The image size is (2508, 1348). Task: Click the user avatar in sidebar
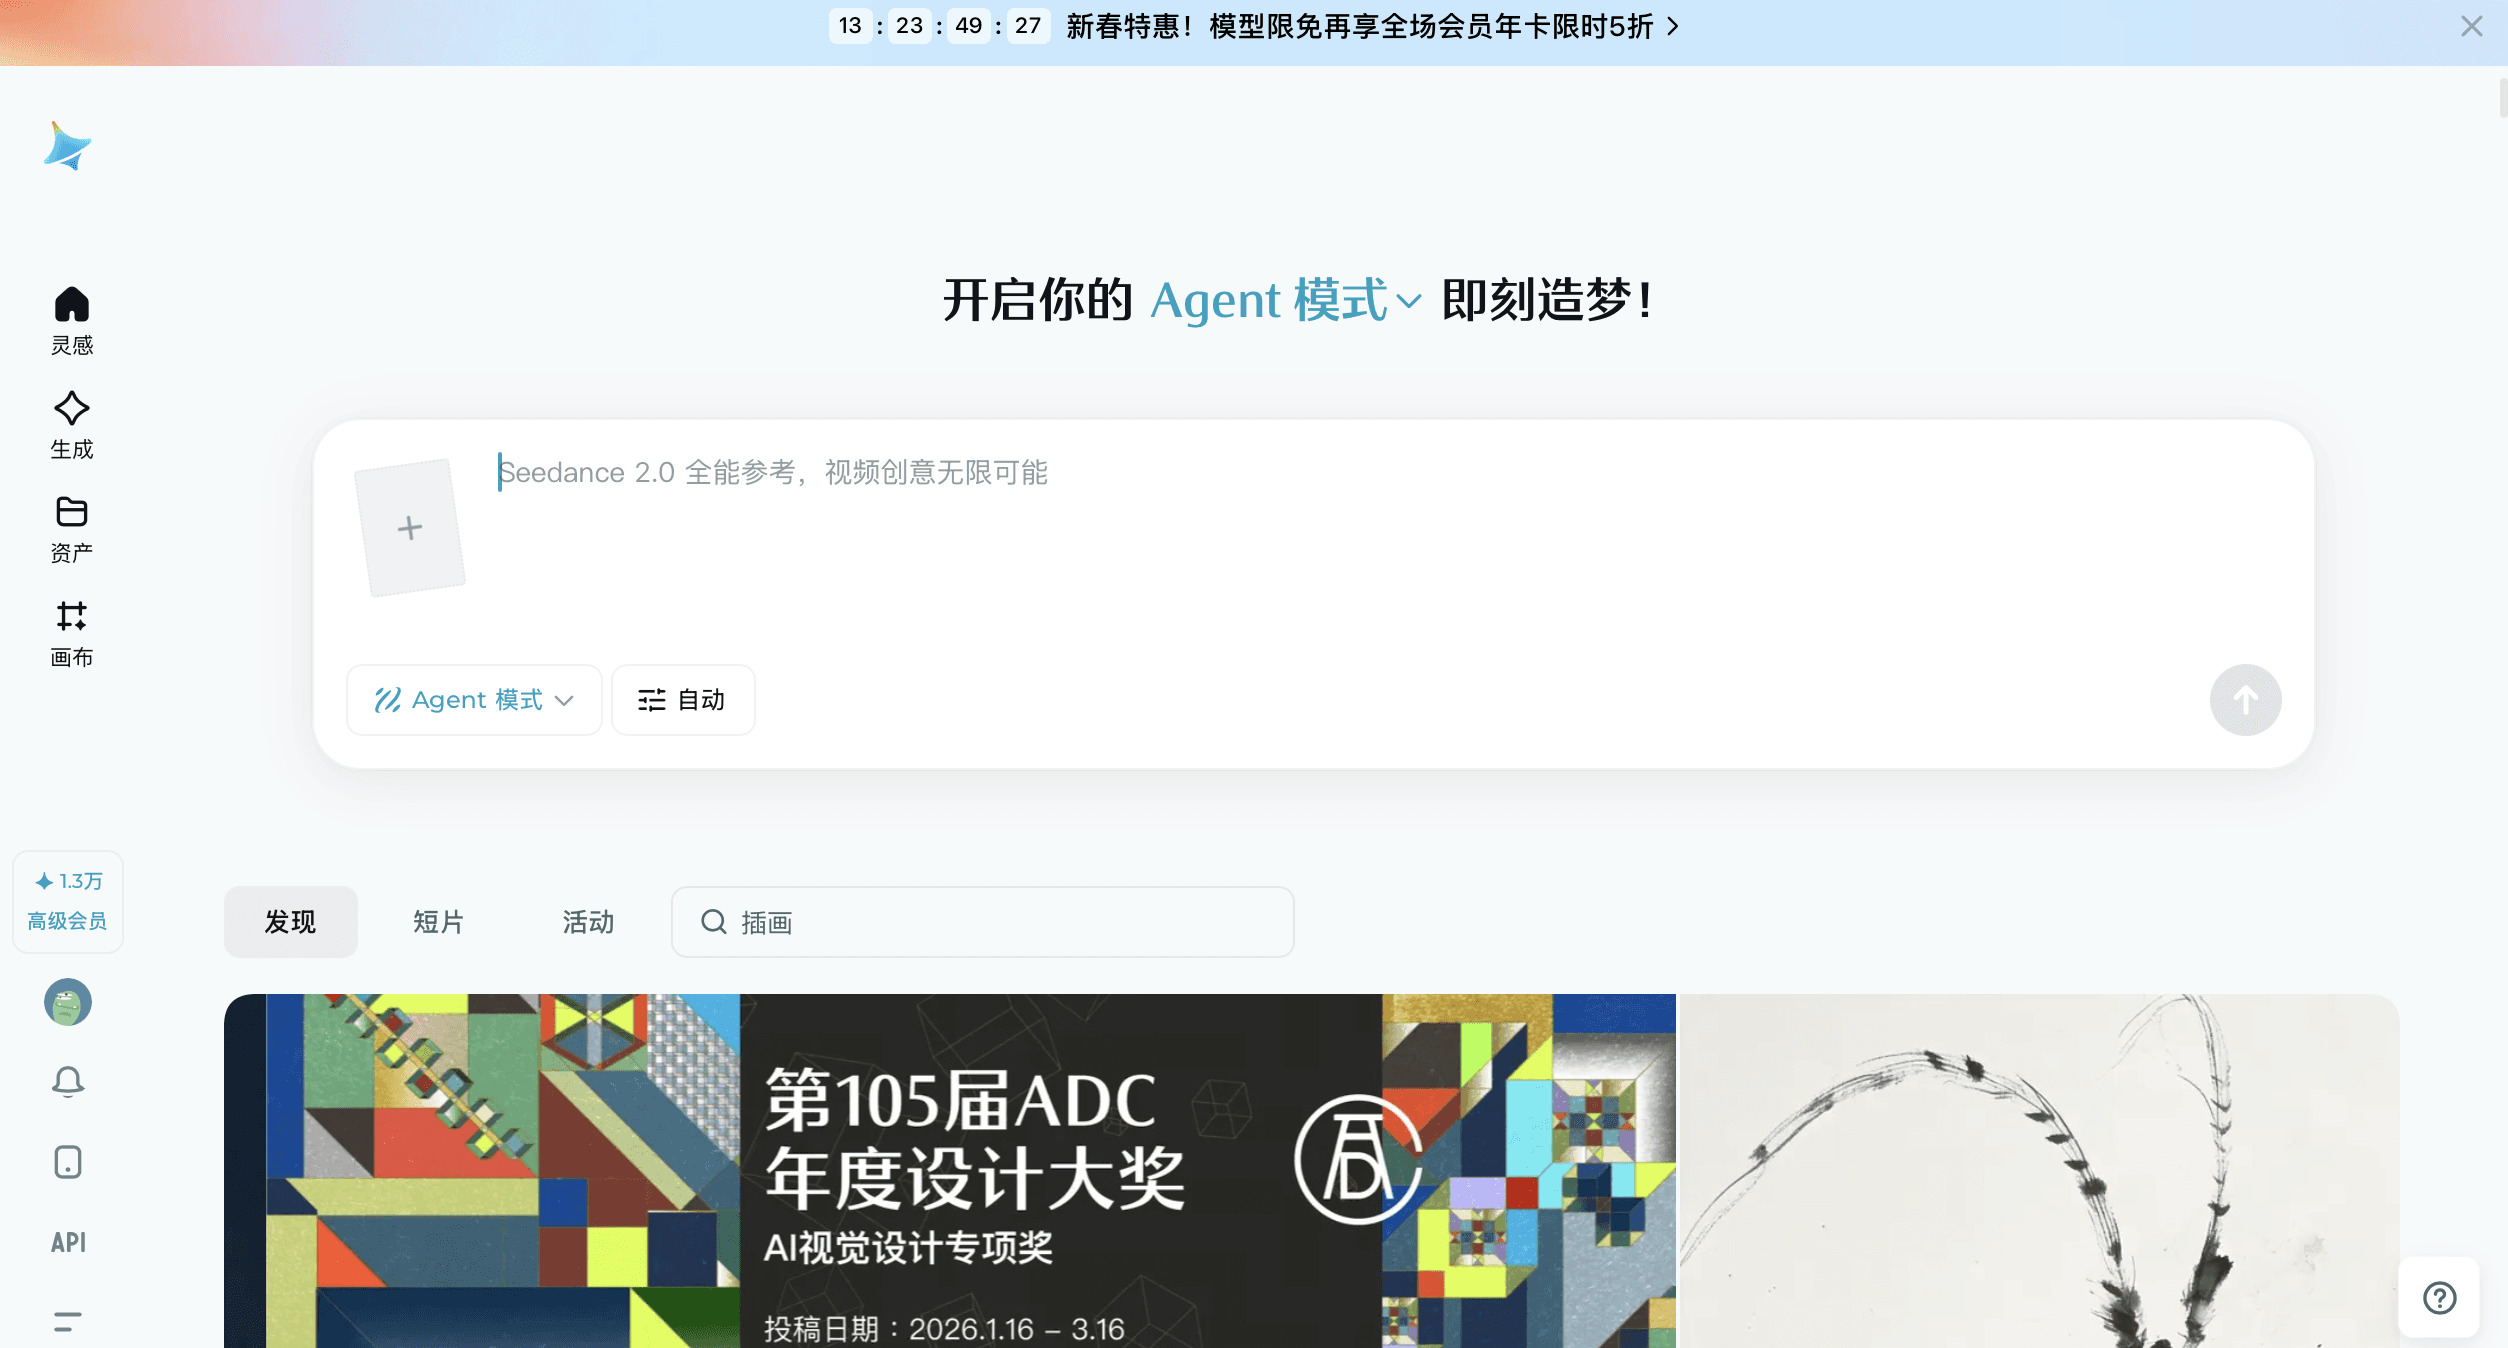tap(68, 1002)
